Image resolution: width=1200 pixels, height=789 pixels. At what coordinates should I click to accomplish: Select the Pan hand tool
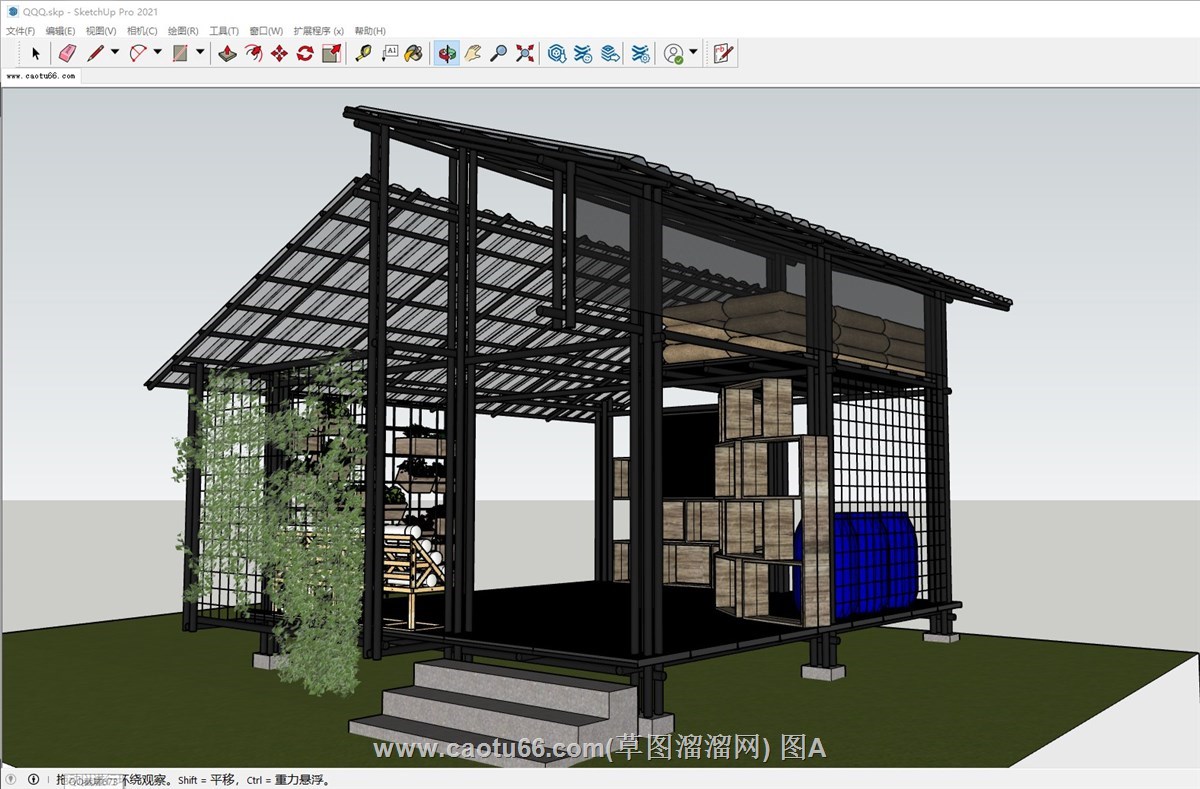coord(473,54)
